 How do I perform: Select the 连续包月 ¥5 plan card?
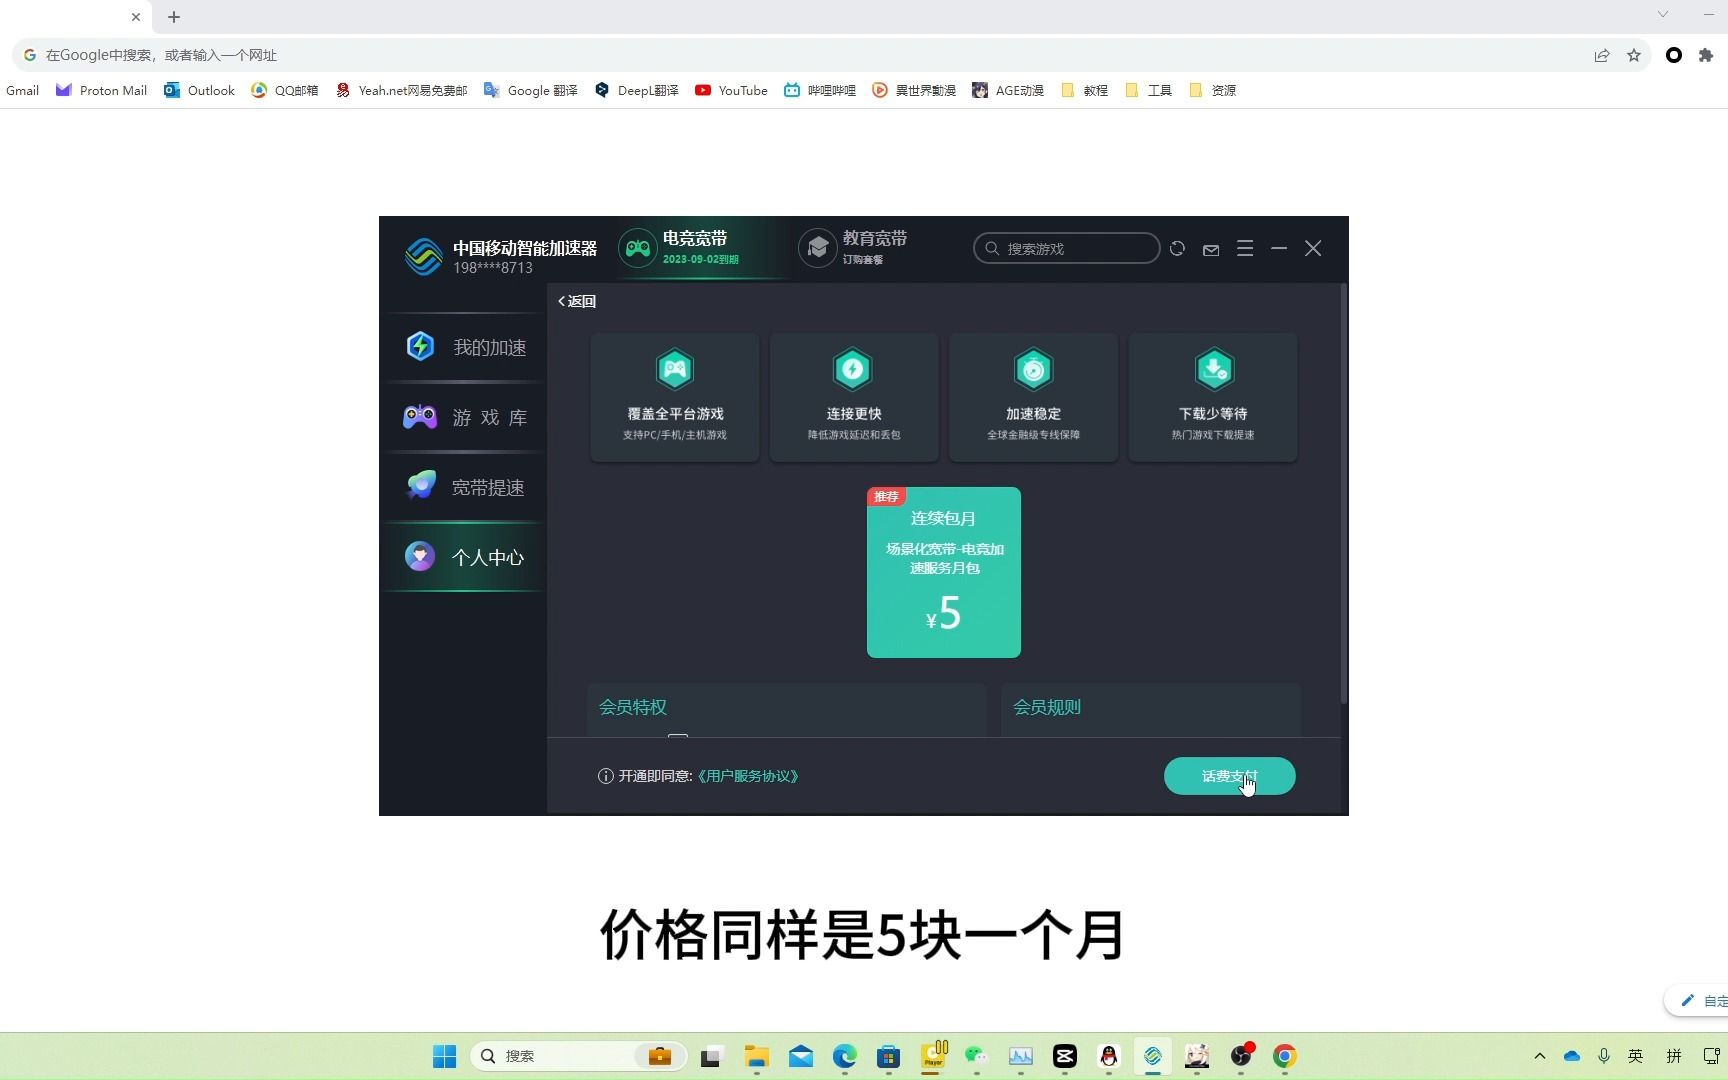pyautogui.click(x=944, y=572)
